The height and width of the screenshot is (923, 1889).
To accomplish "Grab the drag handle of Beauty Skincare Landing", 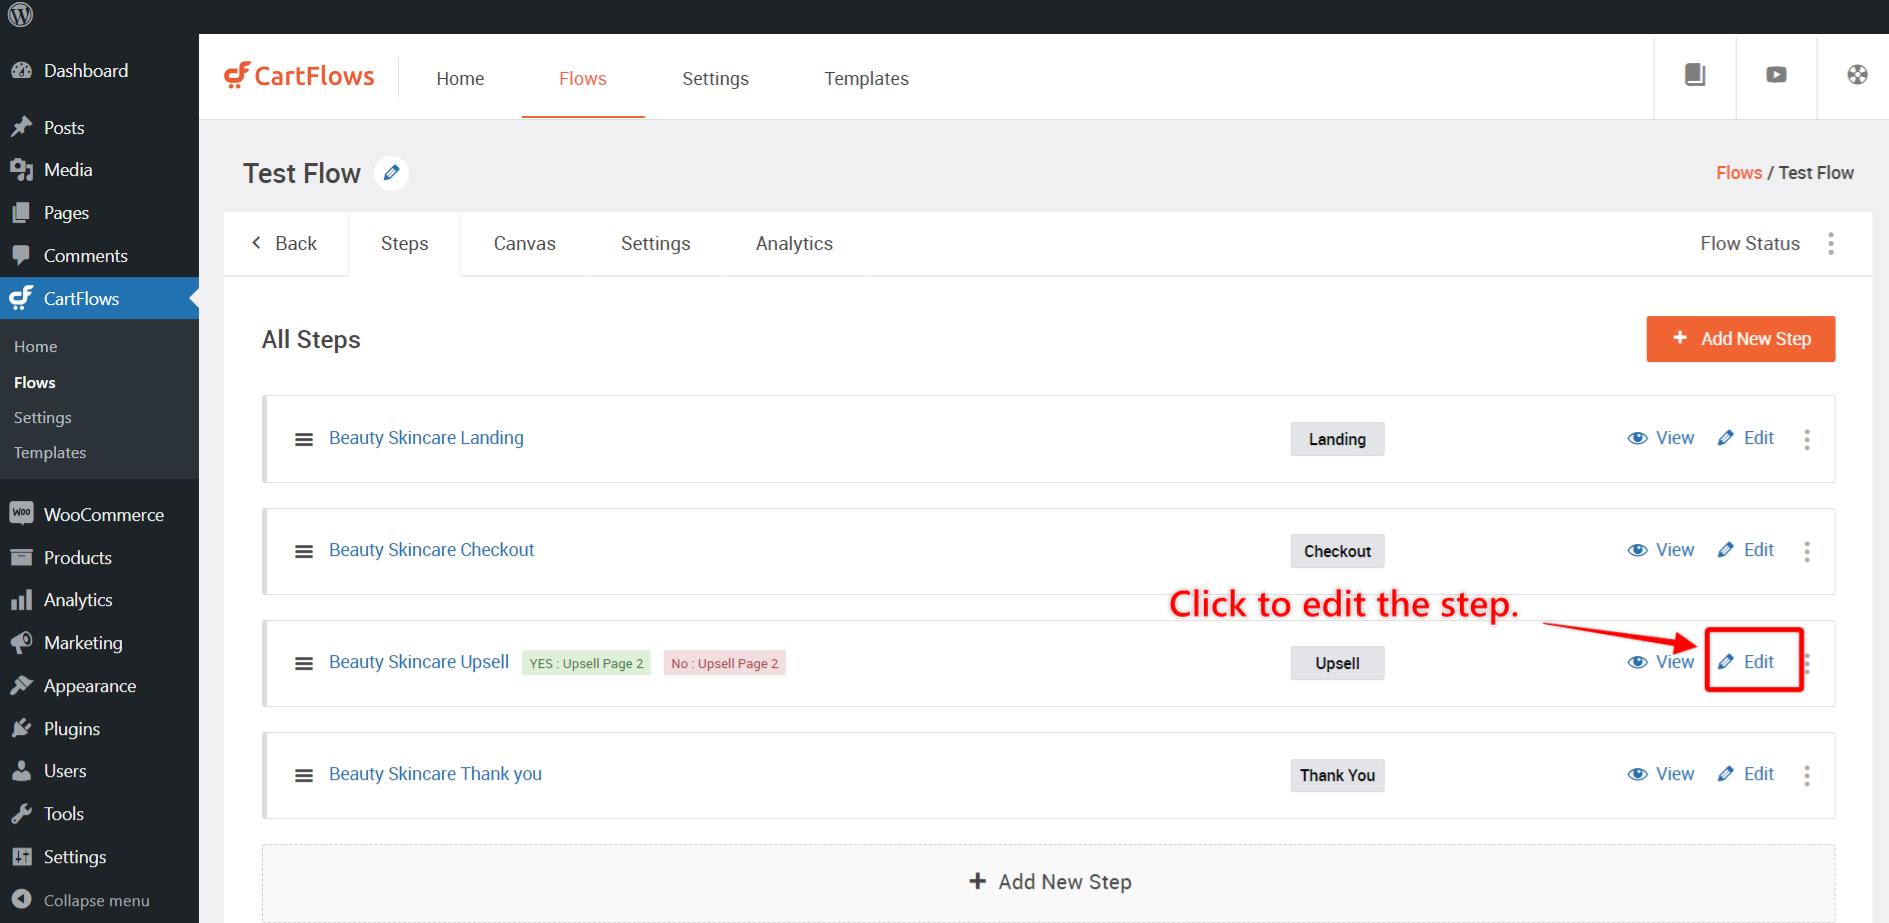I will [304, 440].
